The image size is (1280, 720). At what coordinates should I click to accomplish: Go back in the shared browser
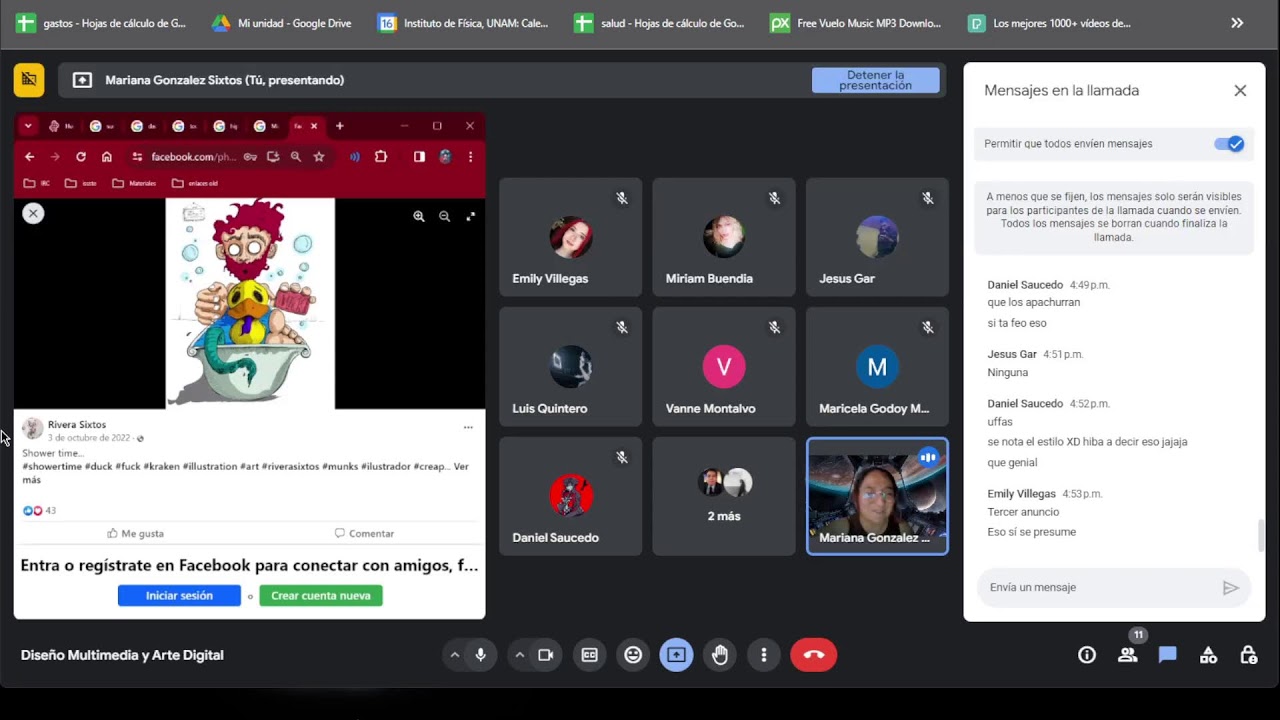click(30, 157)
